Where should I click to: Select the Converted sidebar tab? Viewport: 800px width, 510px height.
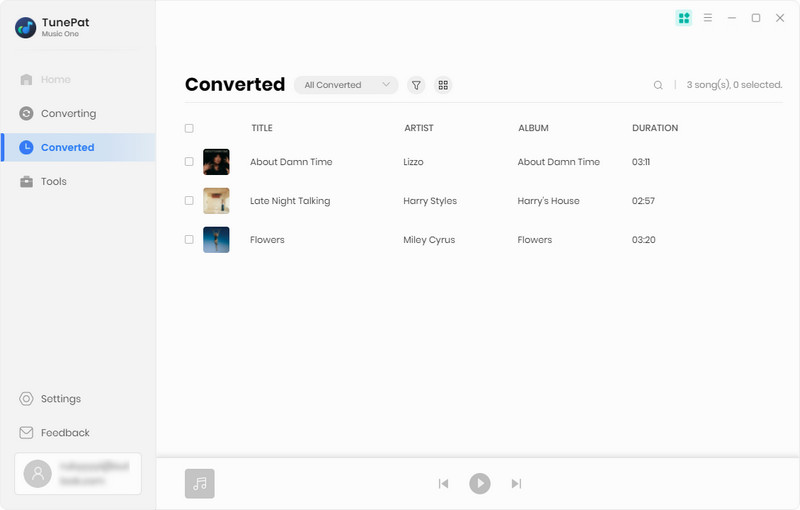tap(79, 147)
